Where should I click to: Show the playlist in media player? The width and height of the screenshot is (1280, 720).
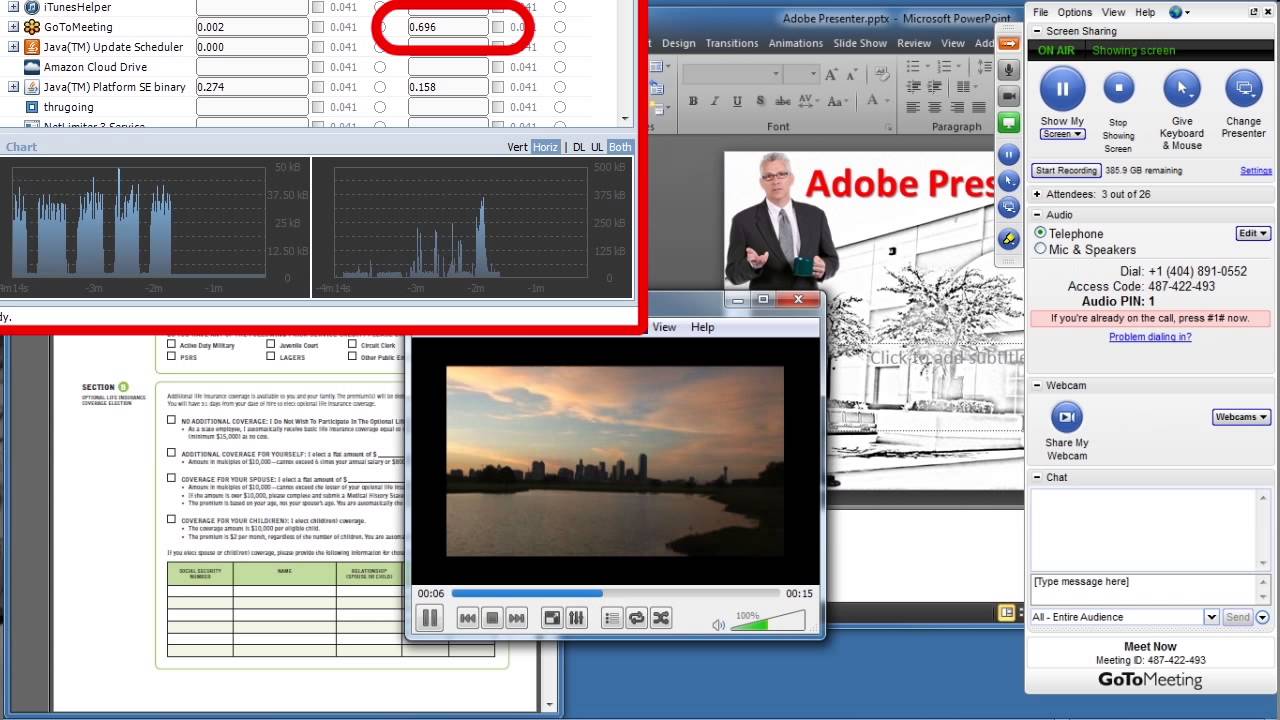(612, 618)
